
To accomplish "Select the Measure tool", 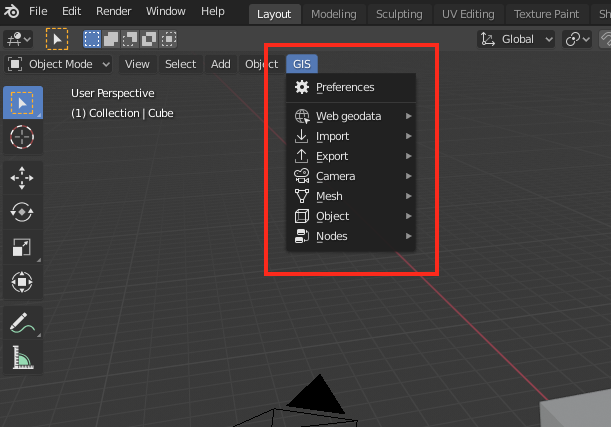I will click(x=23, y=357).
